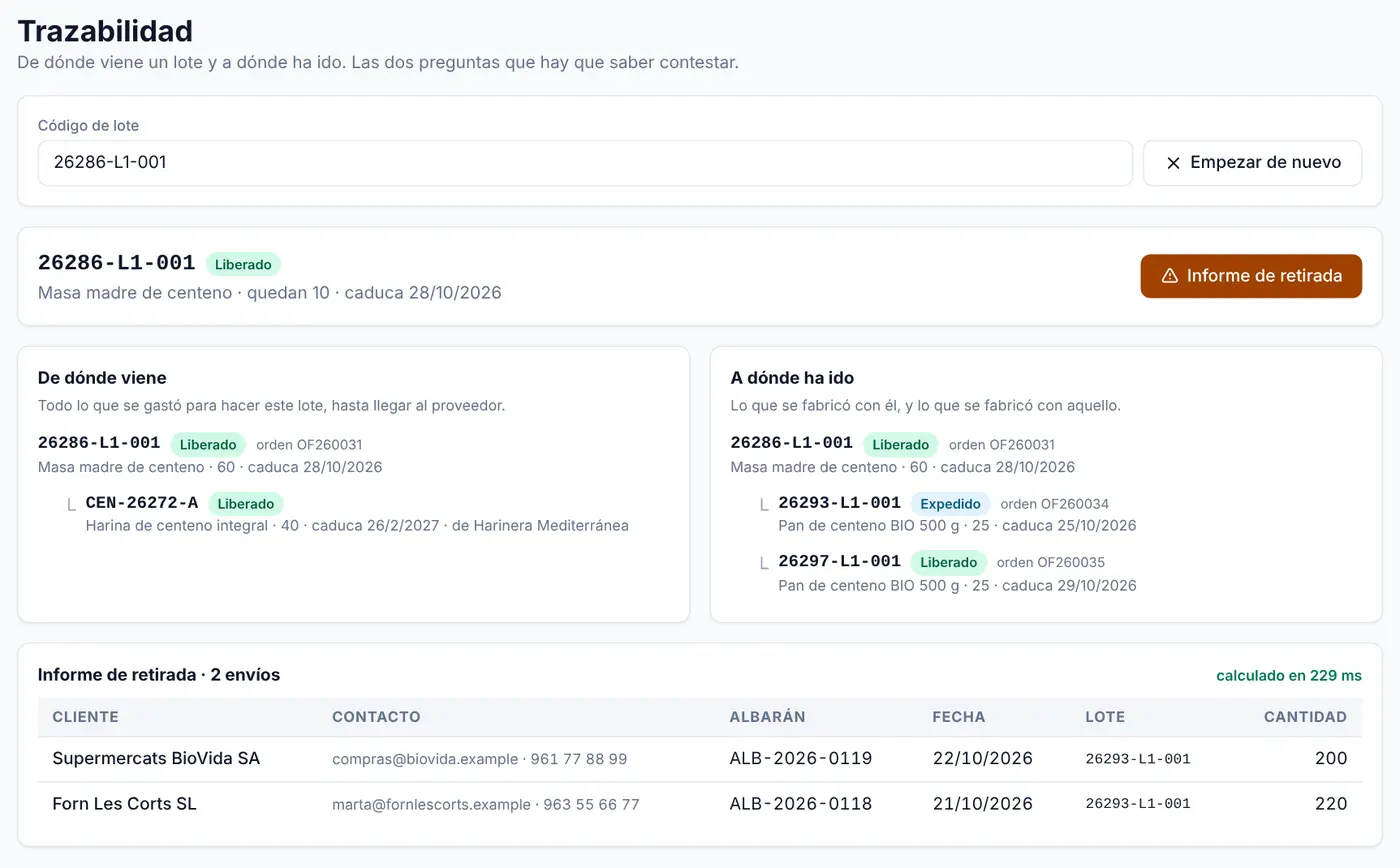Click the warning triangle icon on Informe de retirada
Viewport: 1400px width, 868px height.
pyautogui.click(x=1169, y=276)
